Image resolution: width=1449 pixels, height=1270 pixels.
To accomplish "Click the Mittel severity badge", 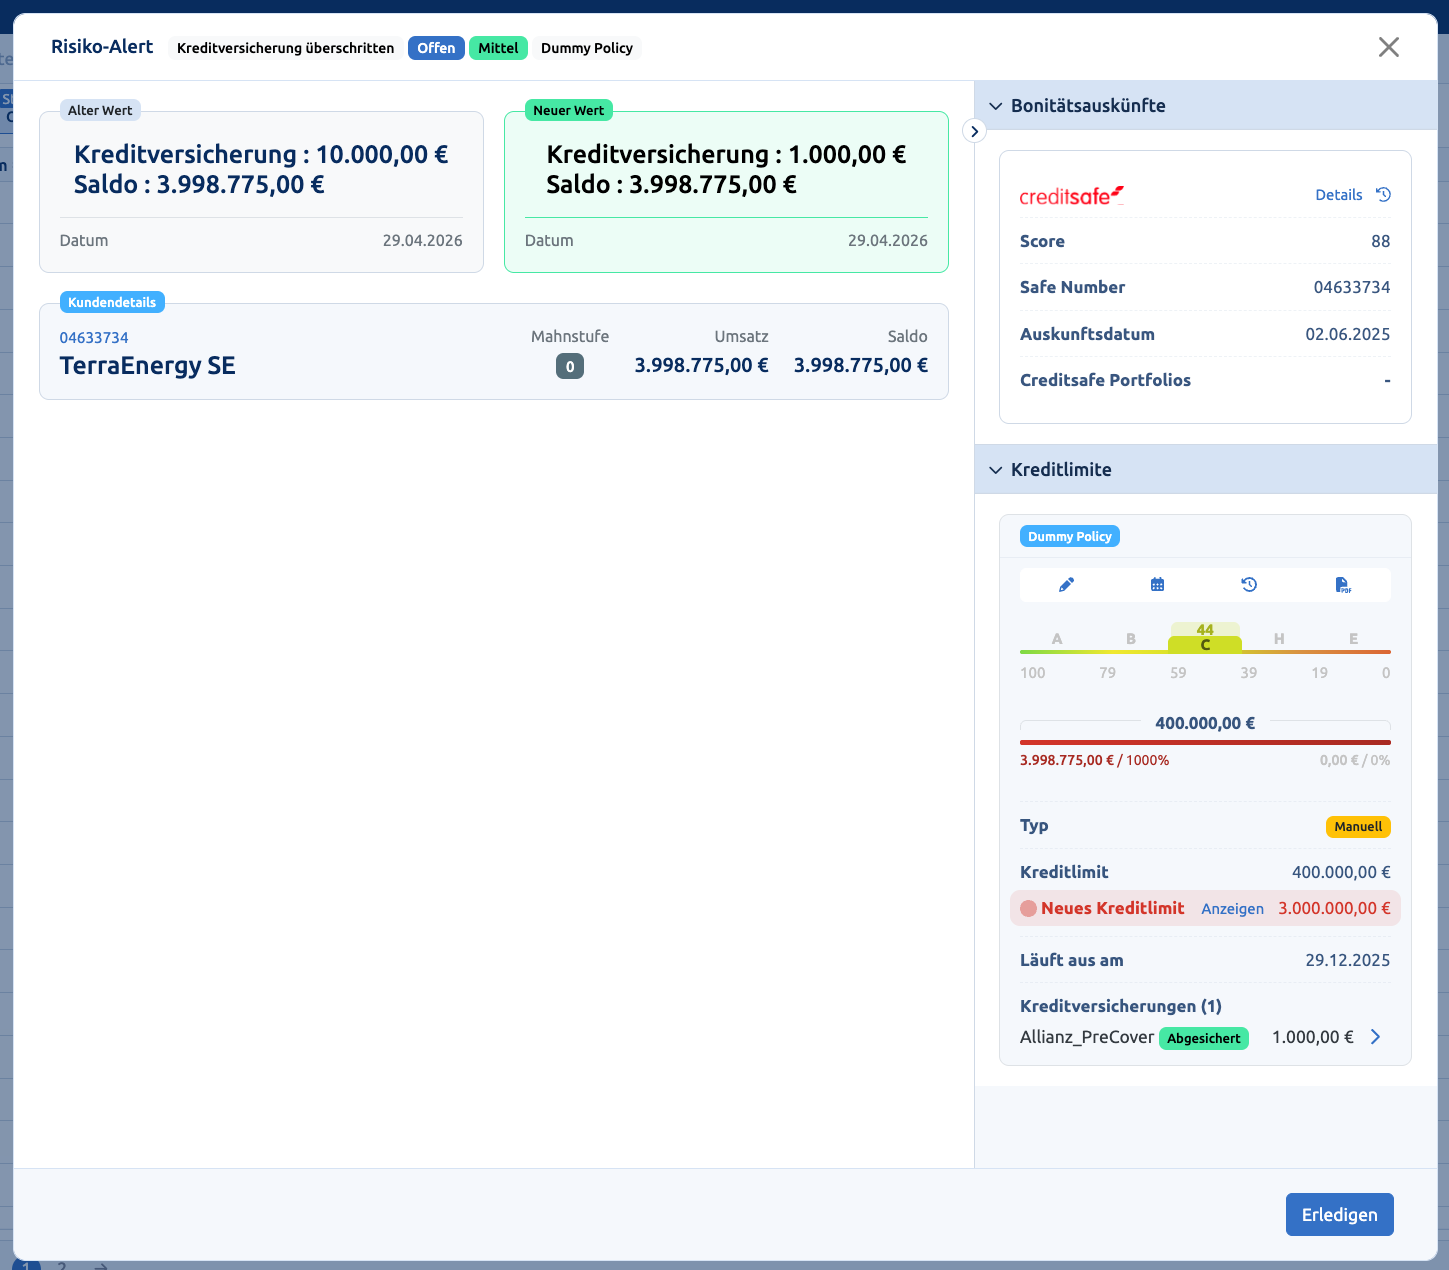I will tap(498, 48).
